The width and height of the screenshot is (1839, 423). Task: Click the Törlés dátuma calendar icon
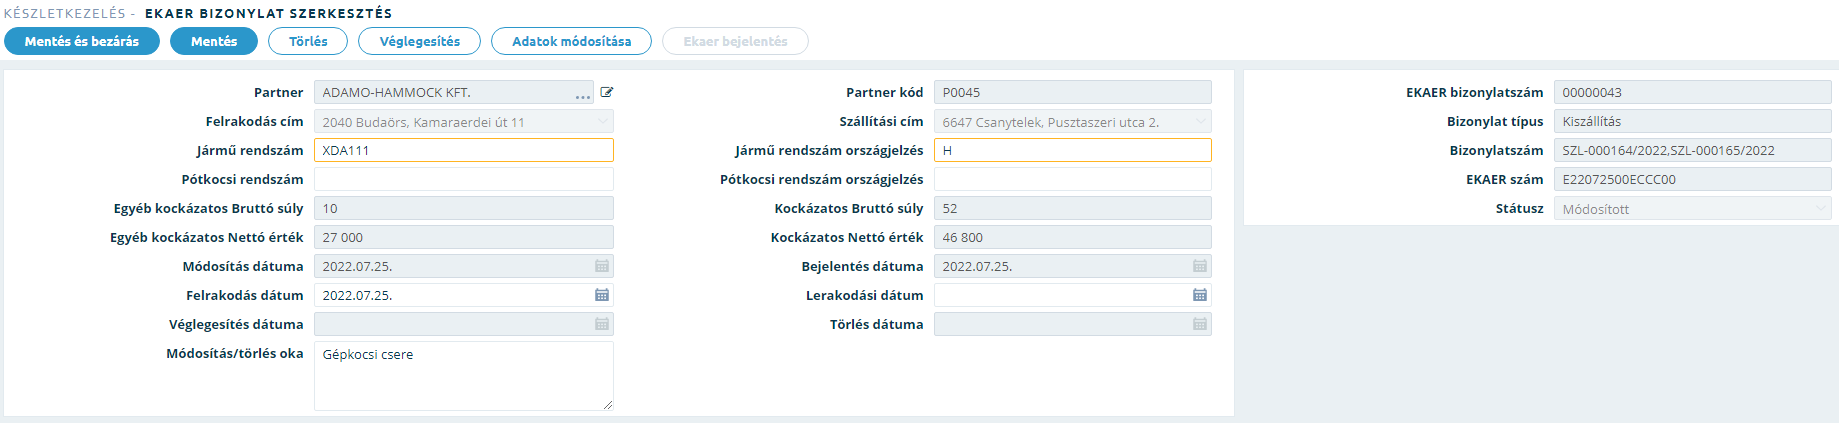pos(1200,324)
